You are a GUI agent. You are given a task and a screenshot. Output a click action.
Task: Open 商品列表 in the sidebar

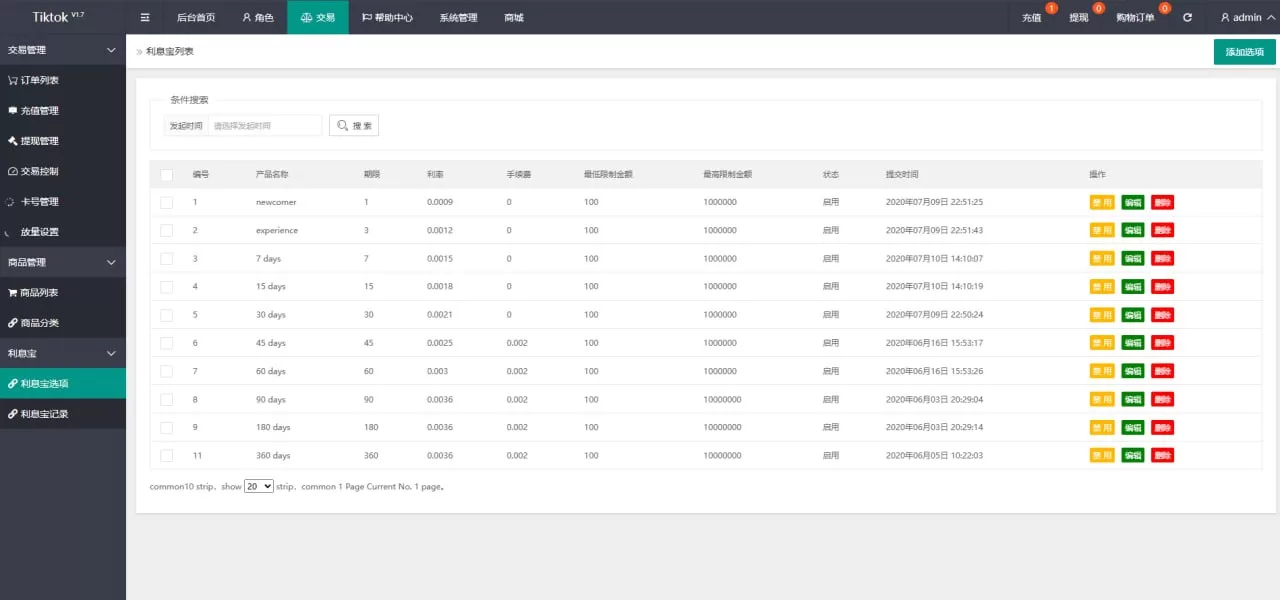pyautogui.click(x=34, y=293)
